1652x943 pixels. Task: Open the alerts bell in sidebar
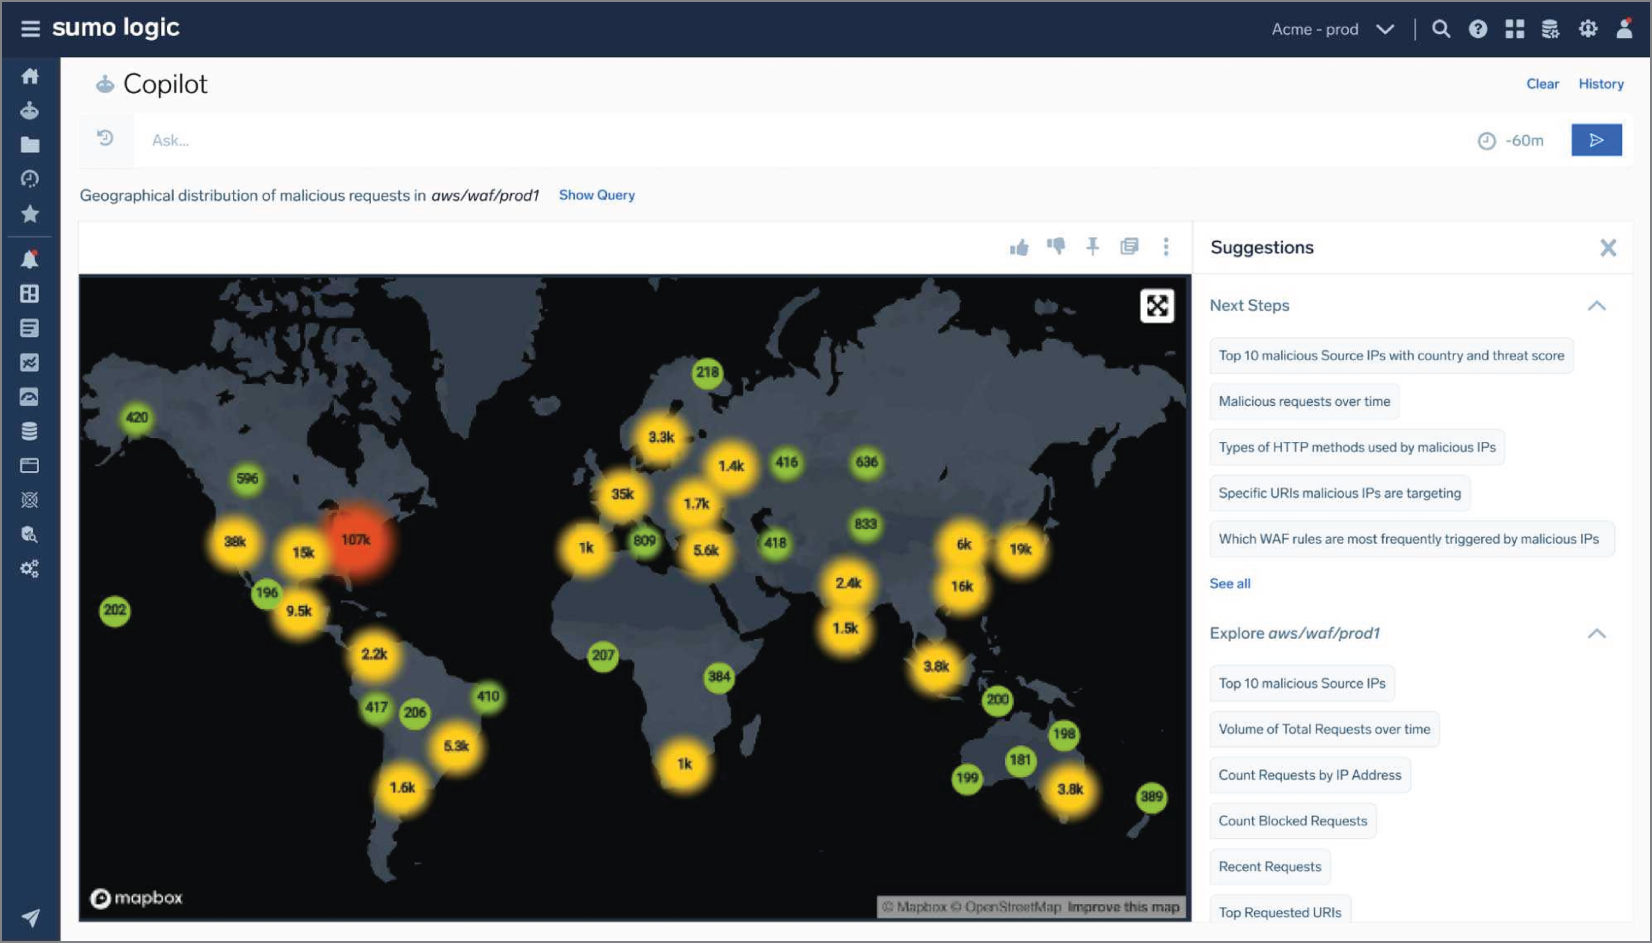click(x=30, y=260)
